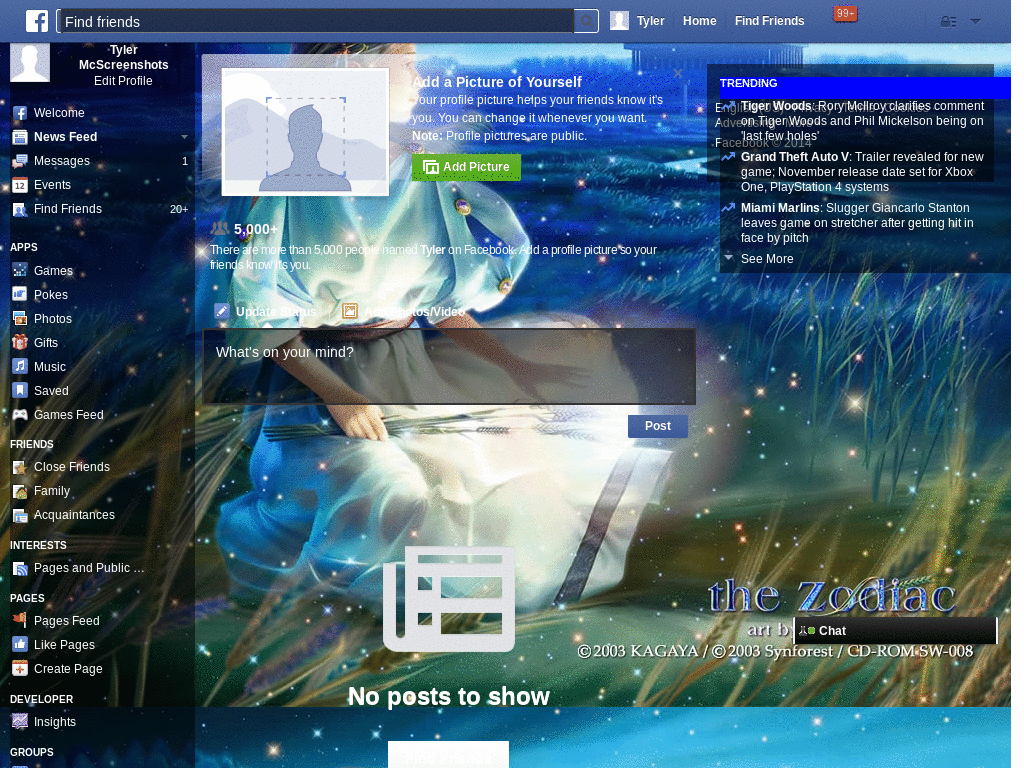Viewport: 1024px width, 768px height.
Task: Click the Pages and Public icon
Action: point(20,568)
